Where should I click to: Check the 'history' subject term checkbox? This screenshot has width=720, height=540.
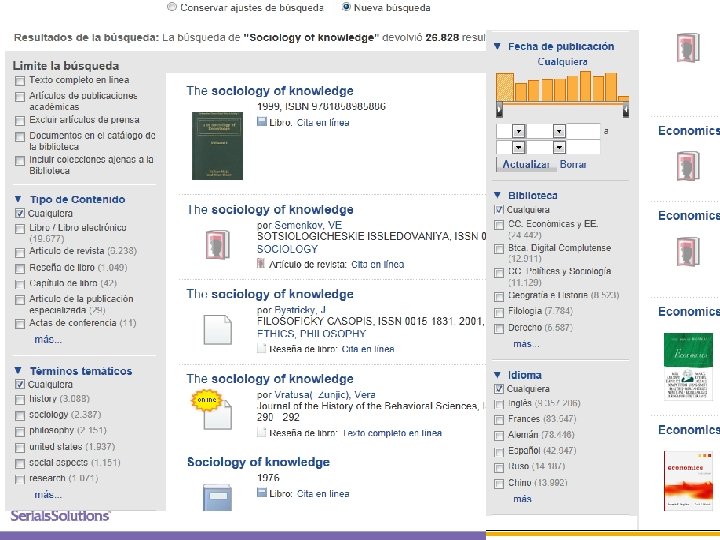point(20,400)
